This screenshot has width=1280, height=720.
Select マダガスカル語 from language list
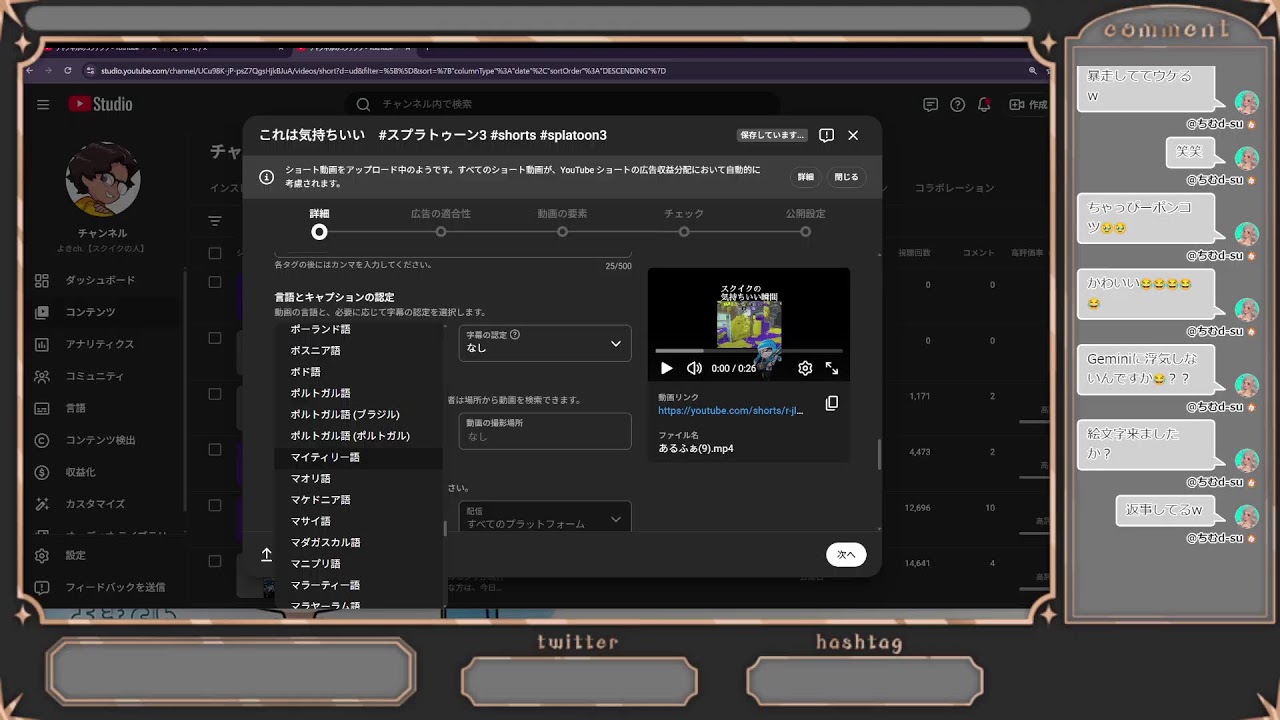coord(358,542)
